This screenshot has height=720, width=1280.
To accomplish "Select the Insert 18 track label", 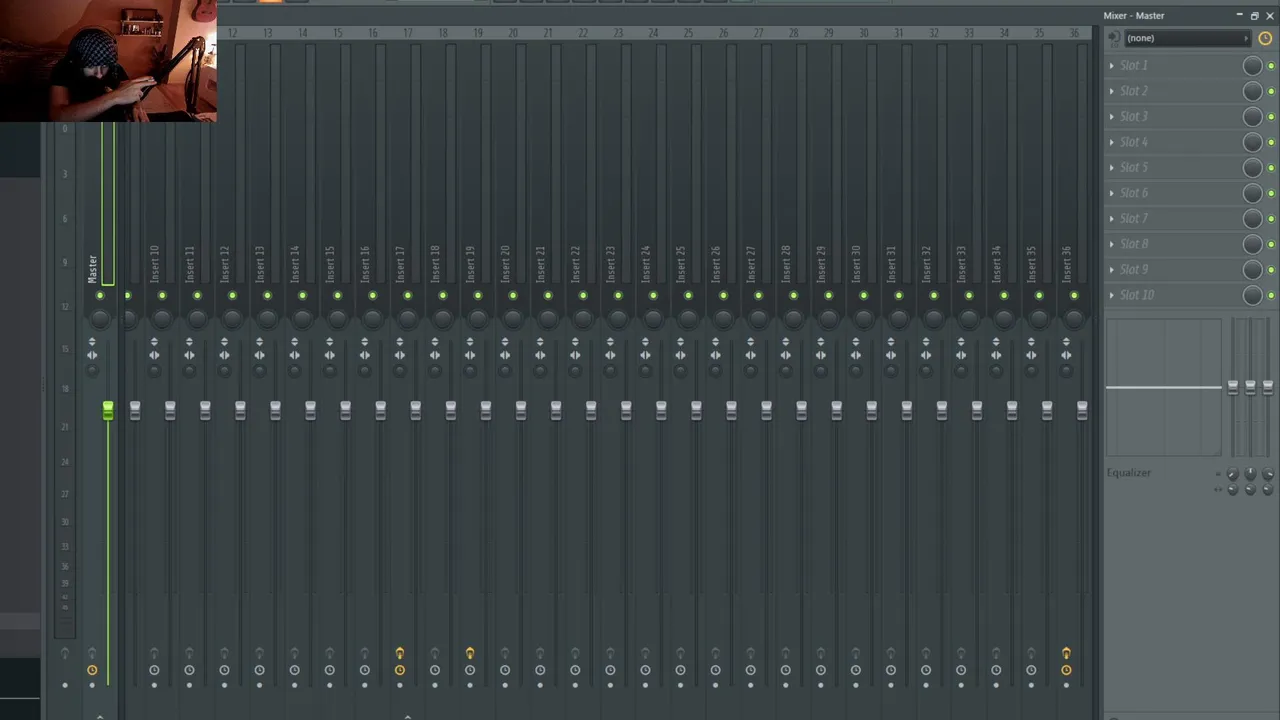I will [x=435, y=263].
